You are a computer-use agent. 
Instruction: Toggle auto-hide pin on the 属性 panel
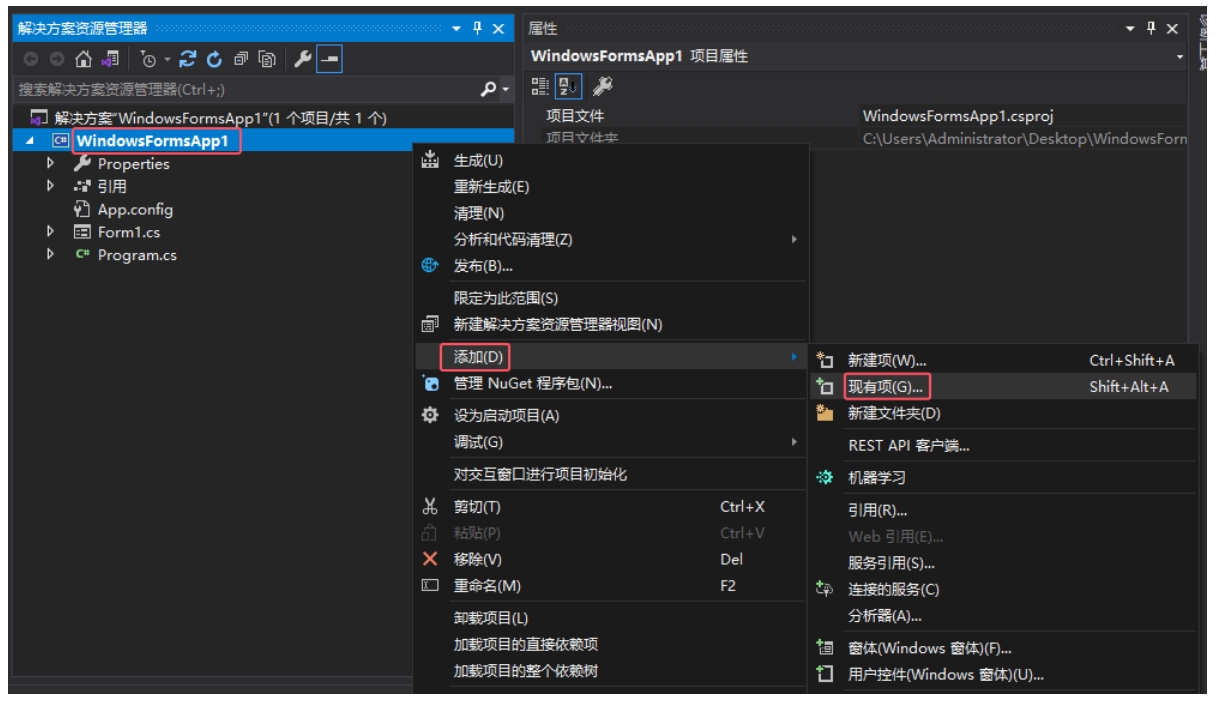click(1152, 28)
